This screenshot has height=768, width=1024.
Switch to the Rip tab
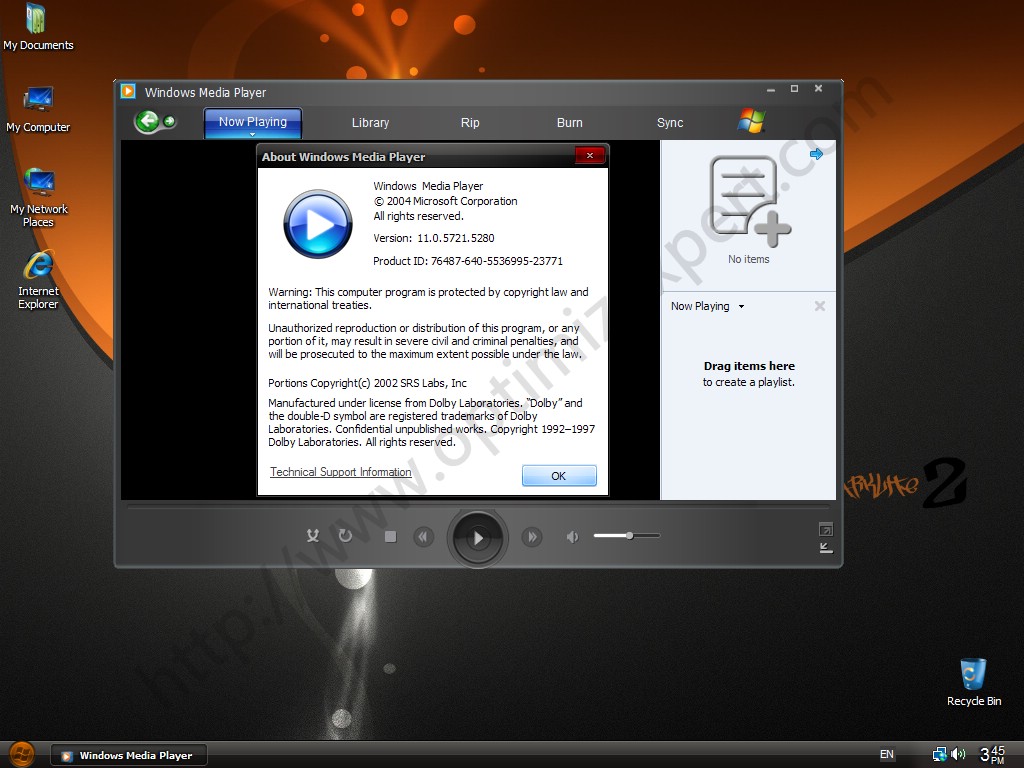[x=470, y=123]
